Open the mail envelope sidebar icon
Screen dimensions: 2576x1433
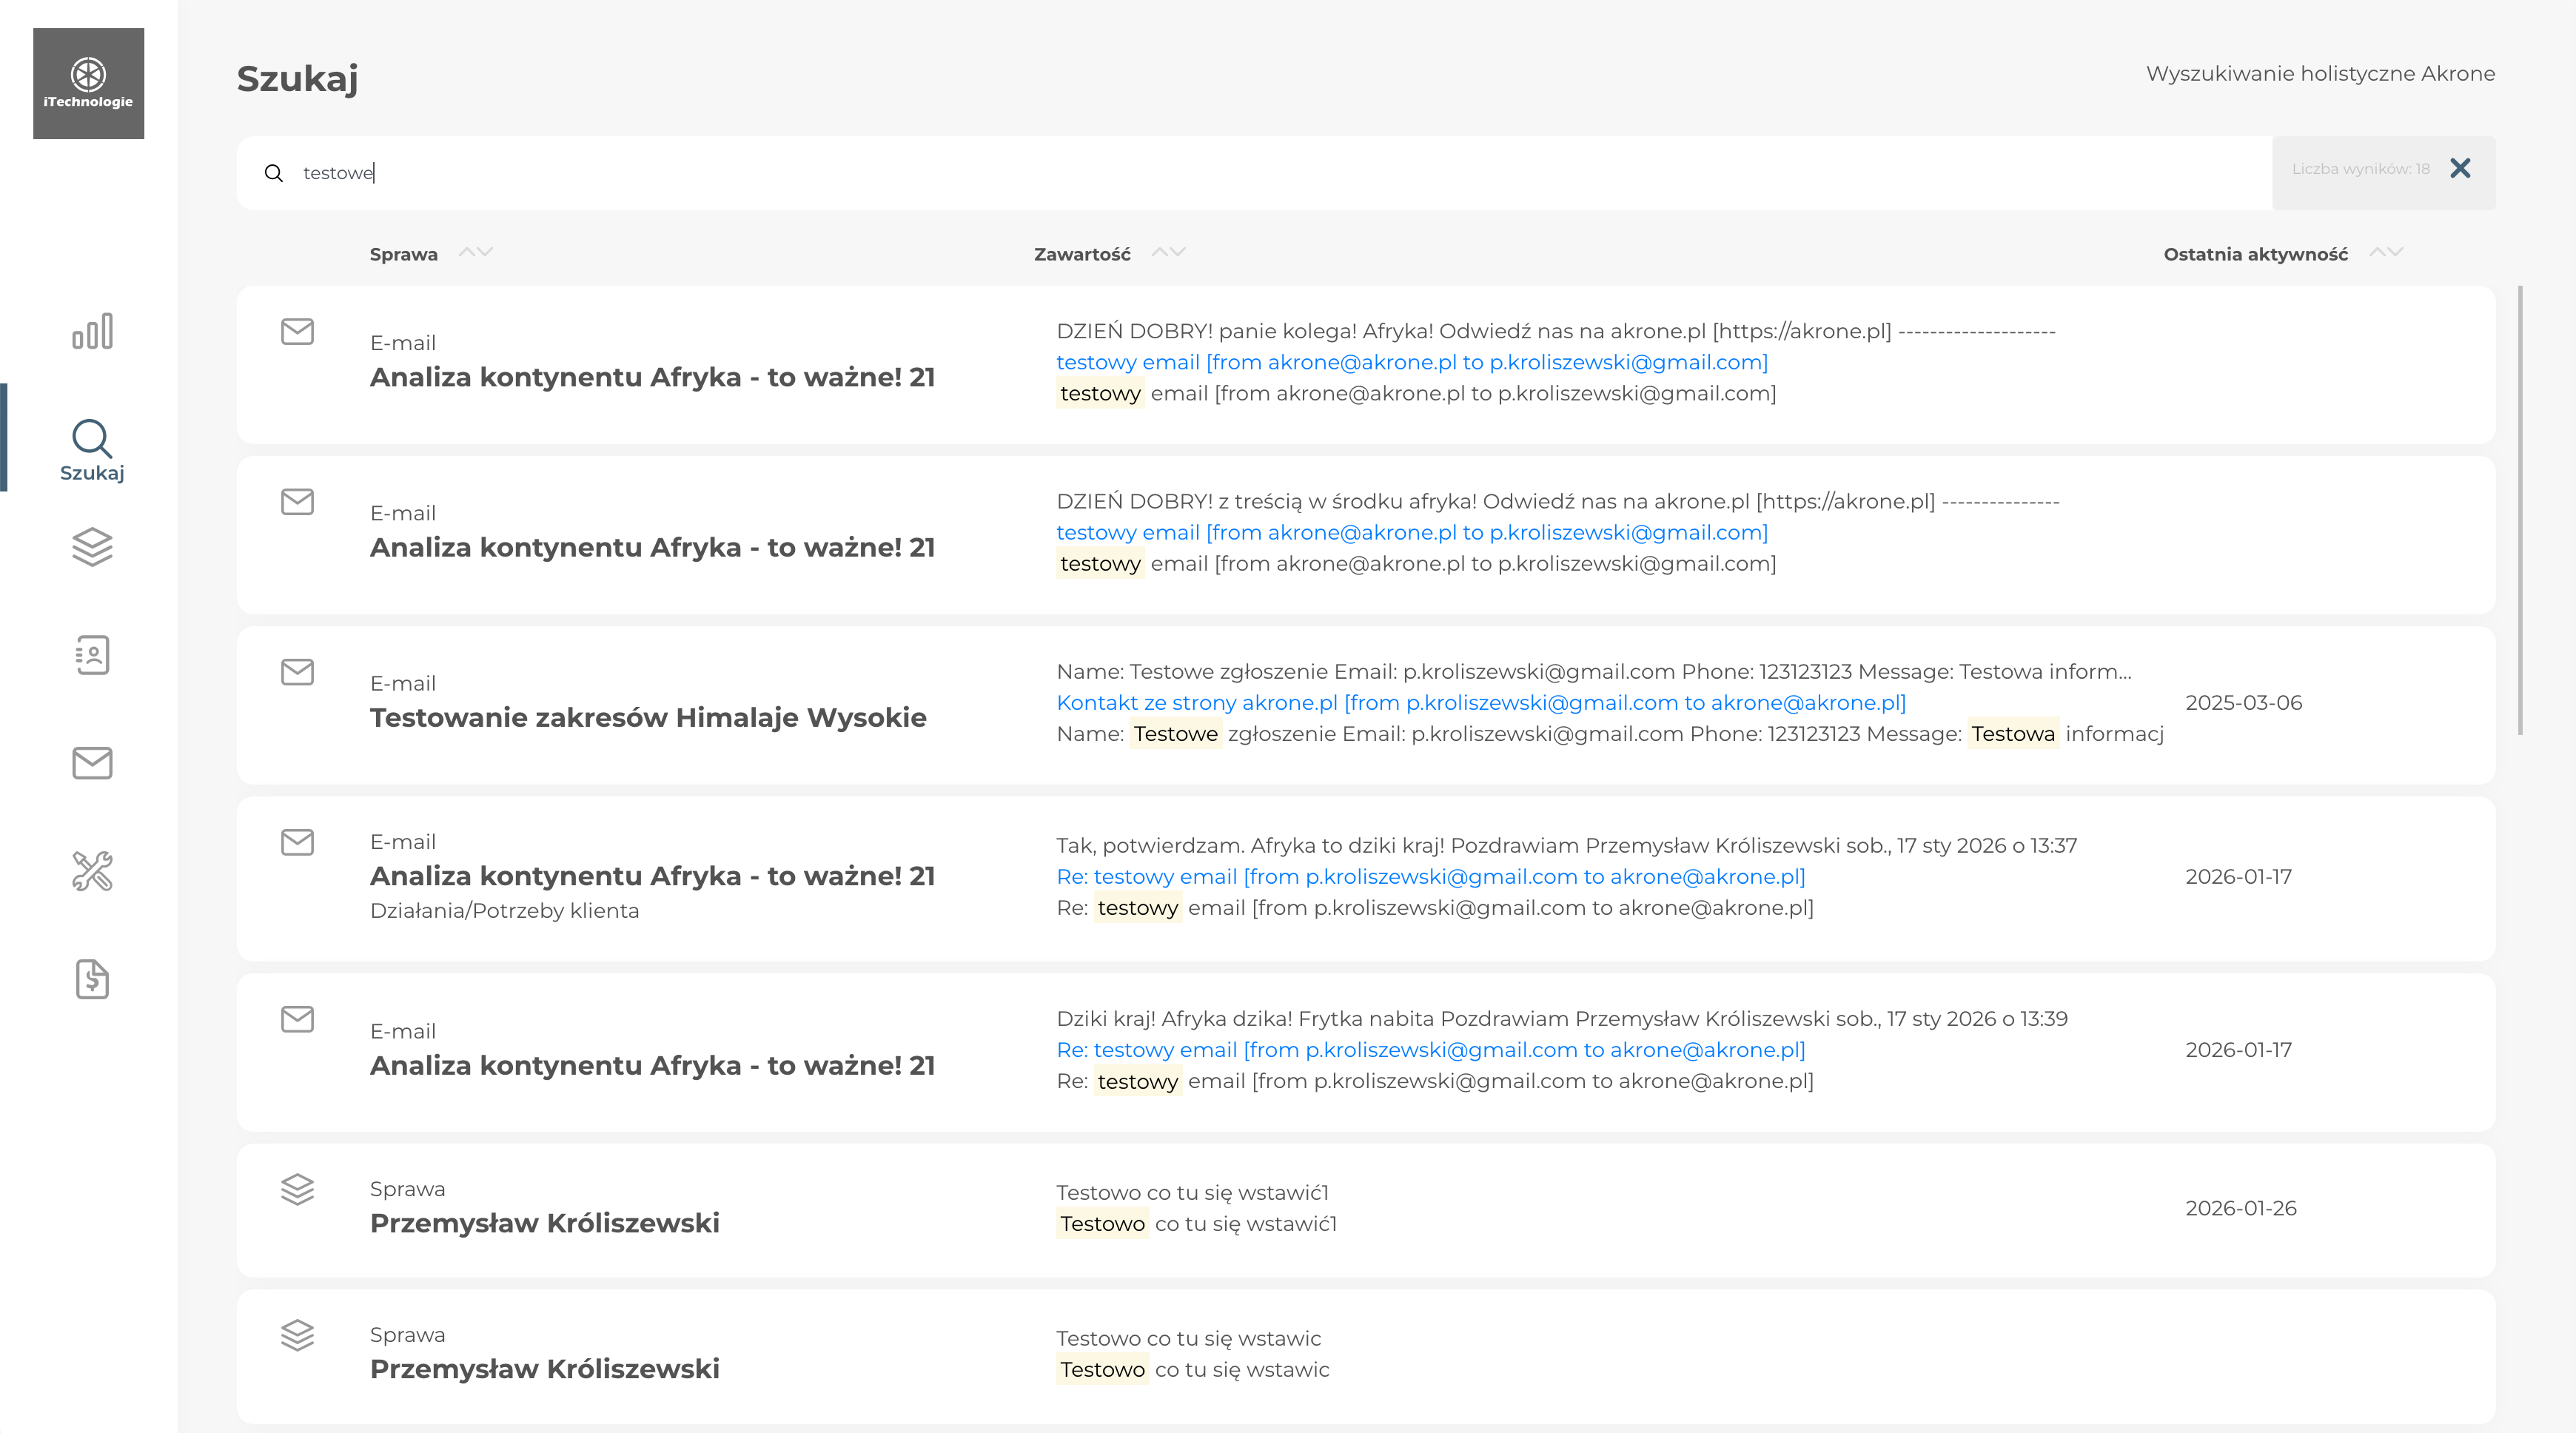[92, 763]
